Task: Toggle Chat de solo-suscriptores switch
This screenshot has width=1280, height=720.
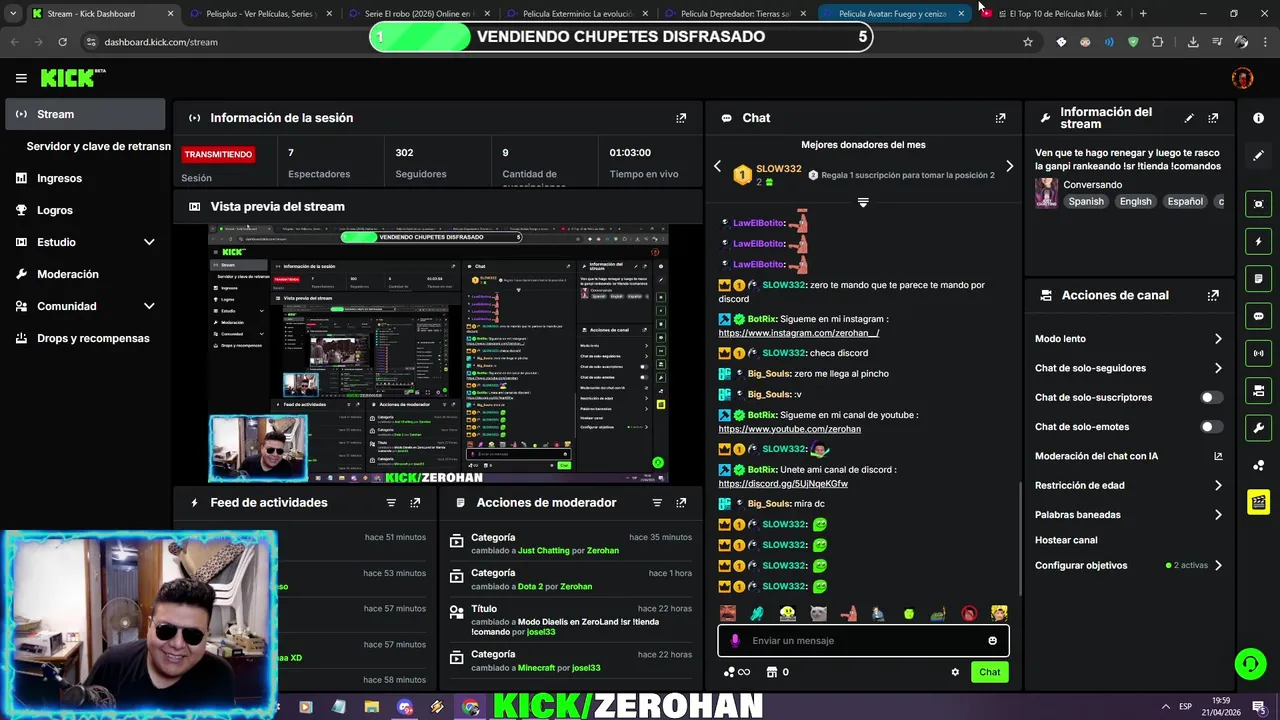Action: (x=1211, y=398)
